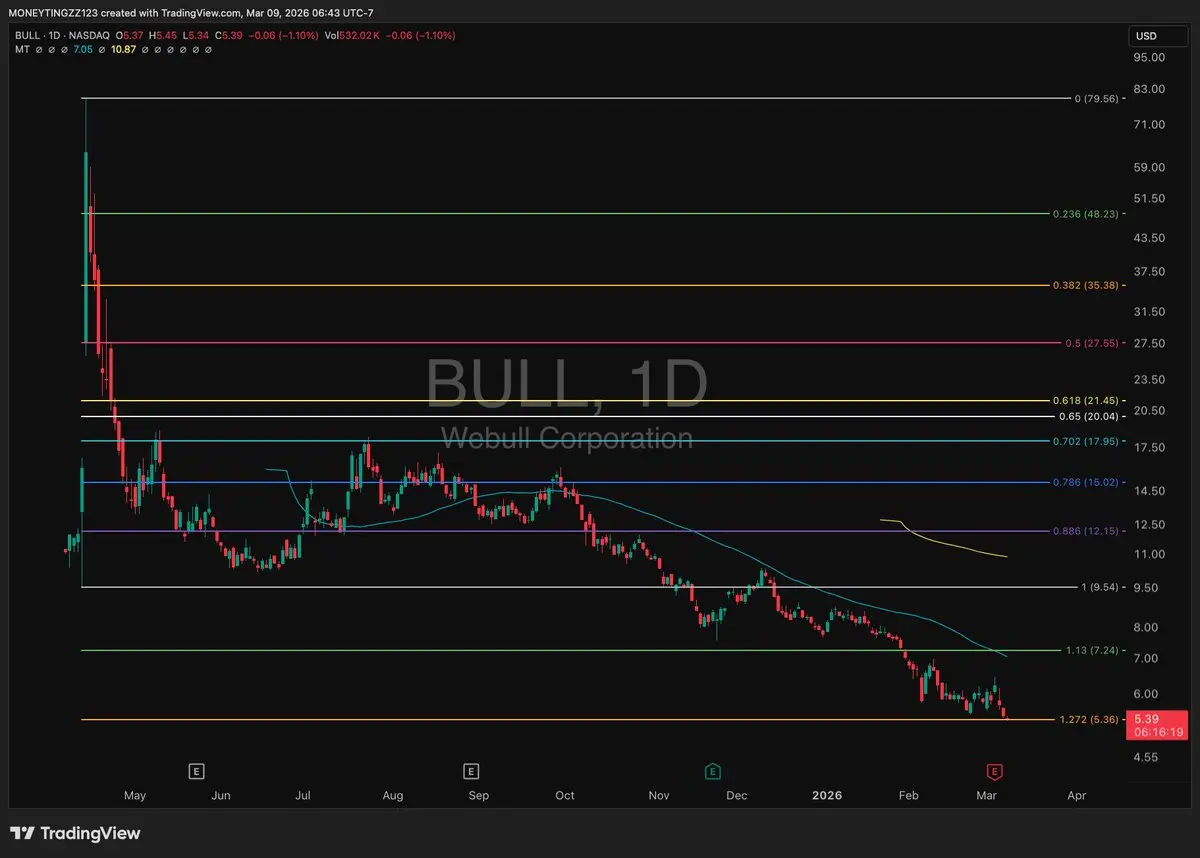Click the Feb label on time axis
1200x858 pixels.
[909, 796]
